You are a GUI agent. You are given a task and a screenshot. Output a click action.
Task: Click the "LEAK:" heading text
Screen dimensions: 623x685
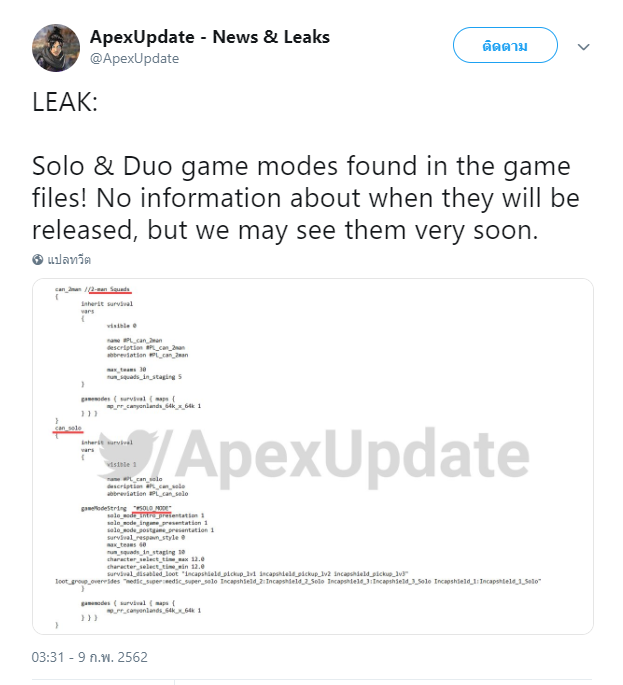coord(65,102)
